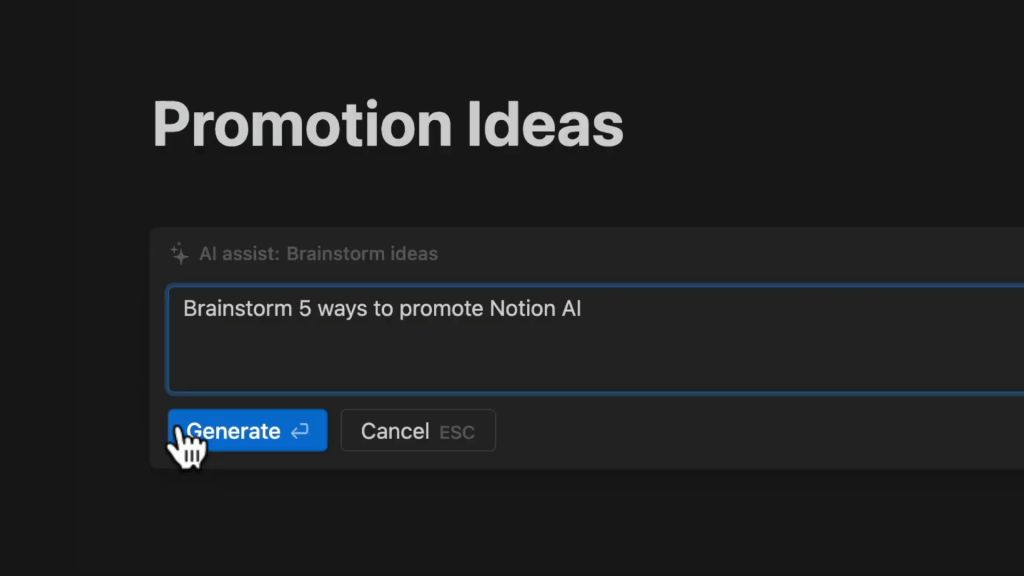The width and height of the screenshot is (1024, 576).
Task: Click the ESC shortcut hint beside Cancel
Action: click(x=457, y=432)
